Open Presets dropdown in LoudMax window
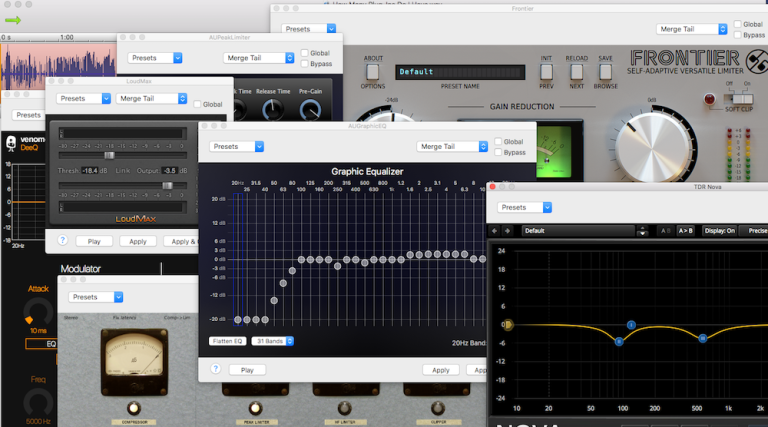 click(x=83, y=98)
